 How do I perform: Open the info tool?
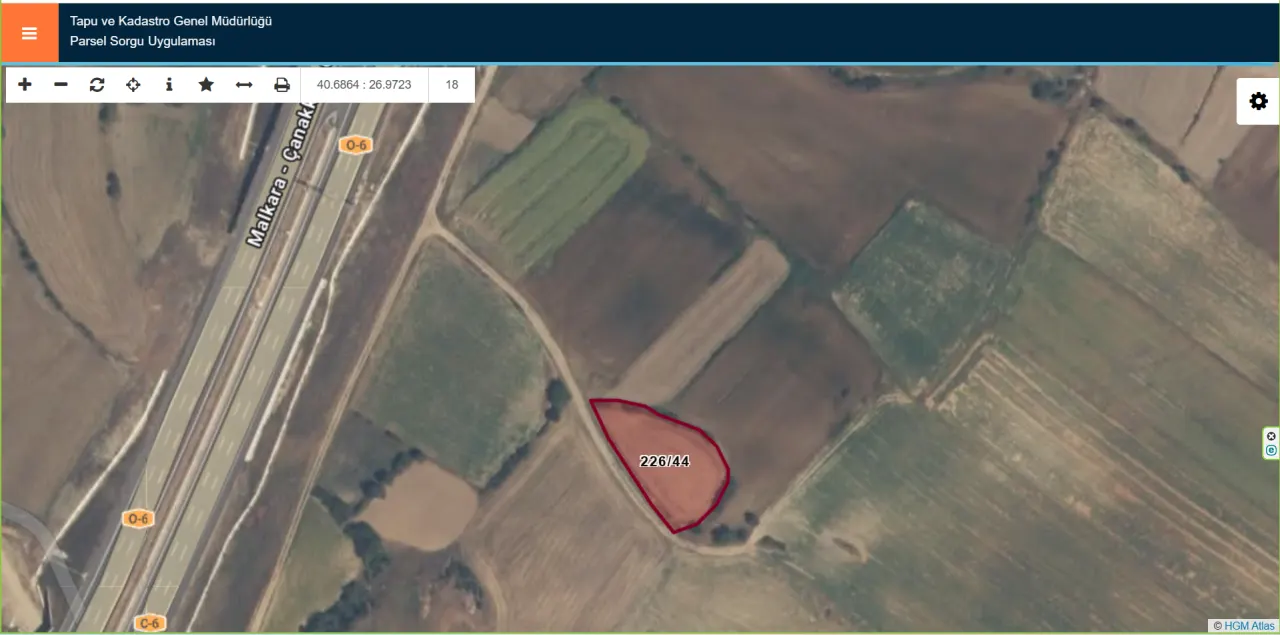tap(169, 85)
